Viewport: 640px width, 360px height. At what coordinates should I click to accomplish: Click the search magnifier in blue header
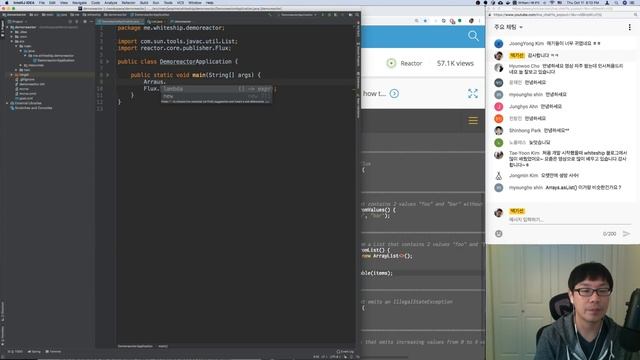[473, 36]
